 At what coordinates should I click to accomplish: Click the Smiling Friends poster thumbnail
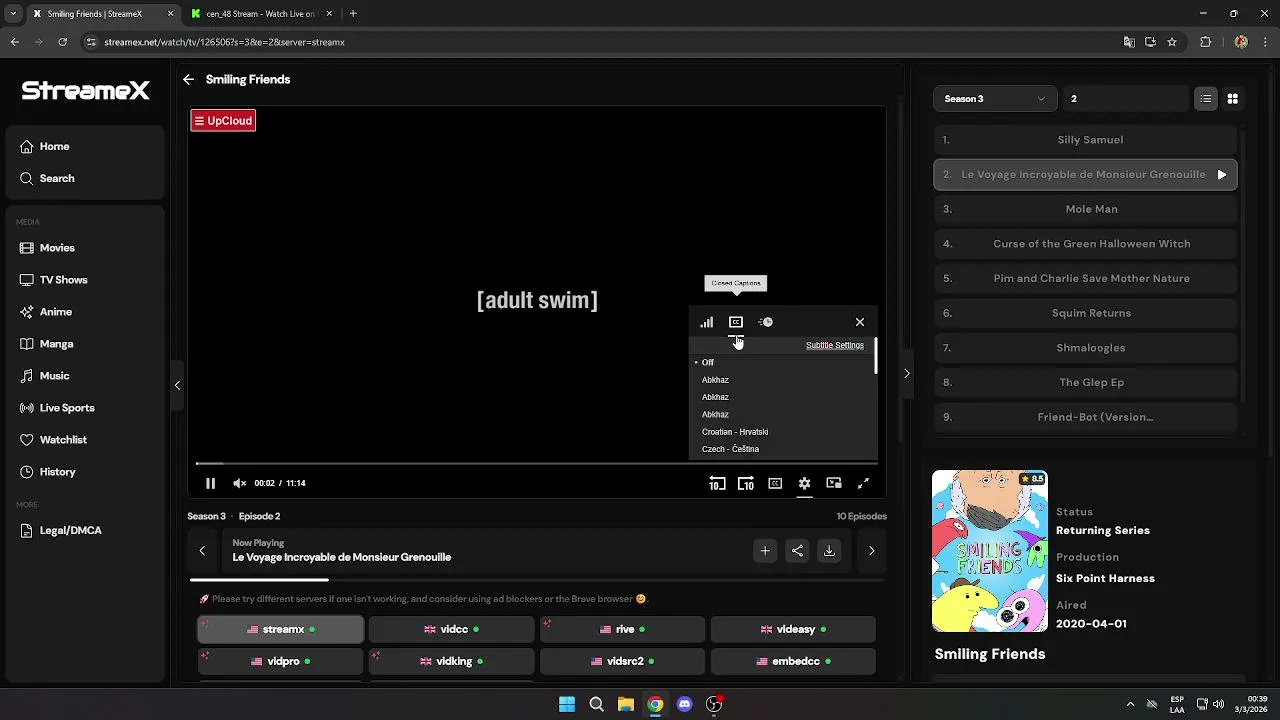[x=990, y=551]
